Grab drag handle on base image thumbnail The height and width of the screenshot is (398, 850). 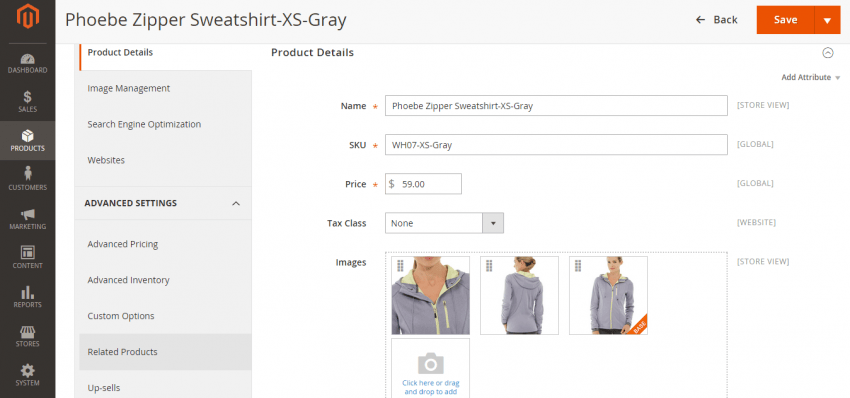pyautogui.click(x=578, y=266)
